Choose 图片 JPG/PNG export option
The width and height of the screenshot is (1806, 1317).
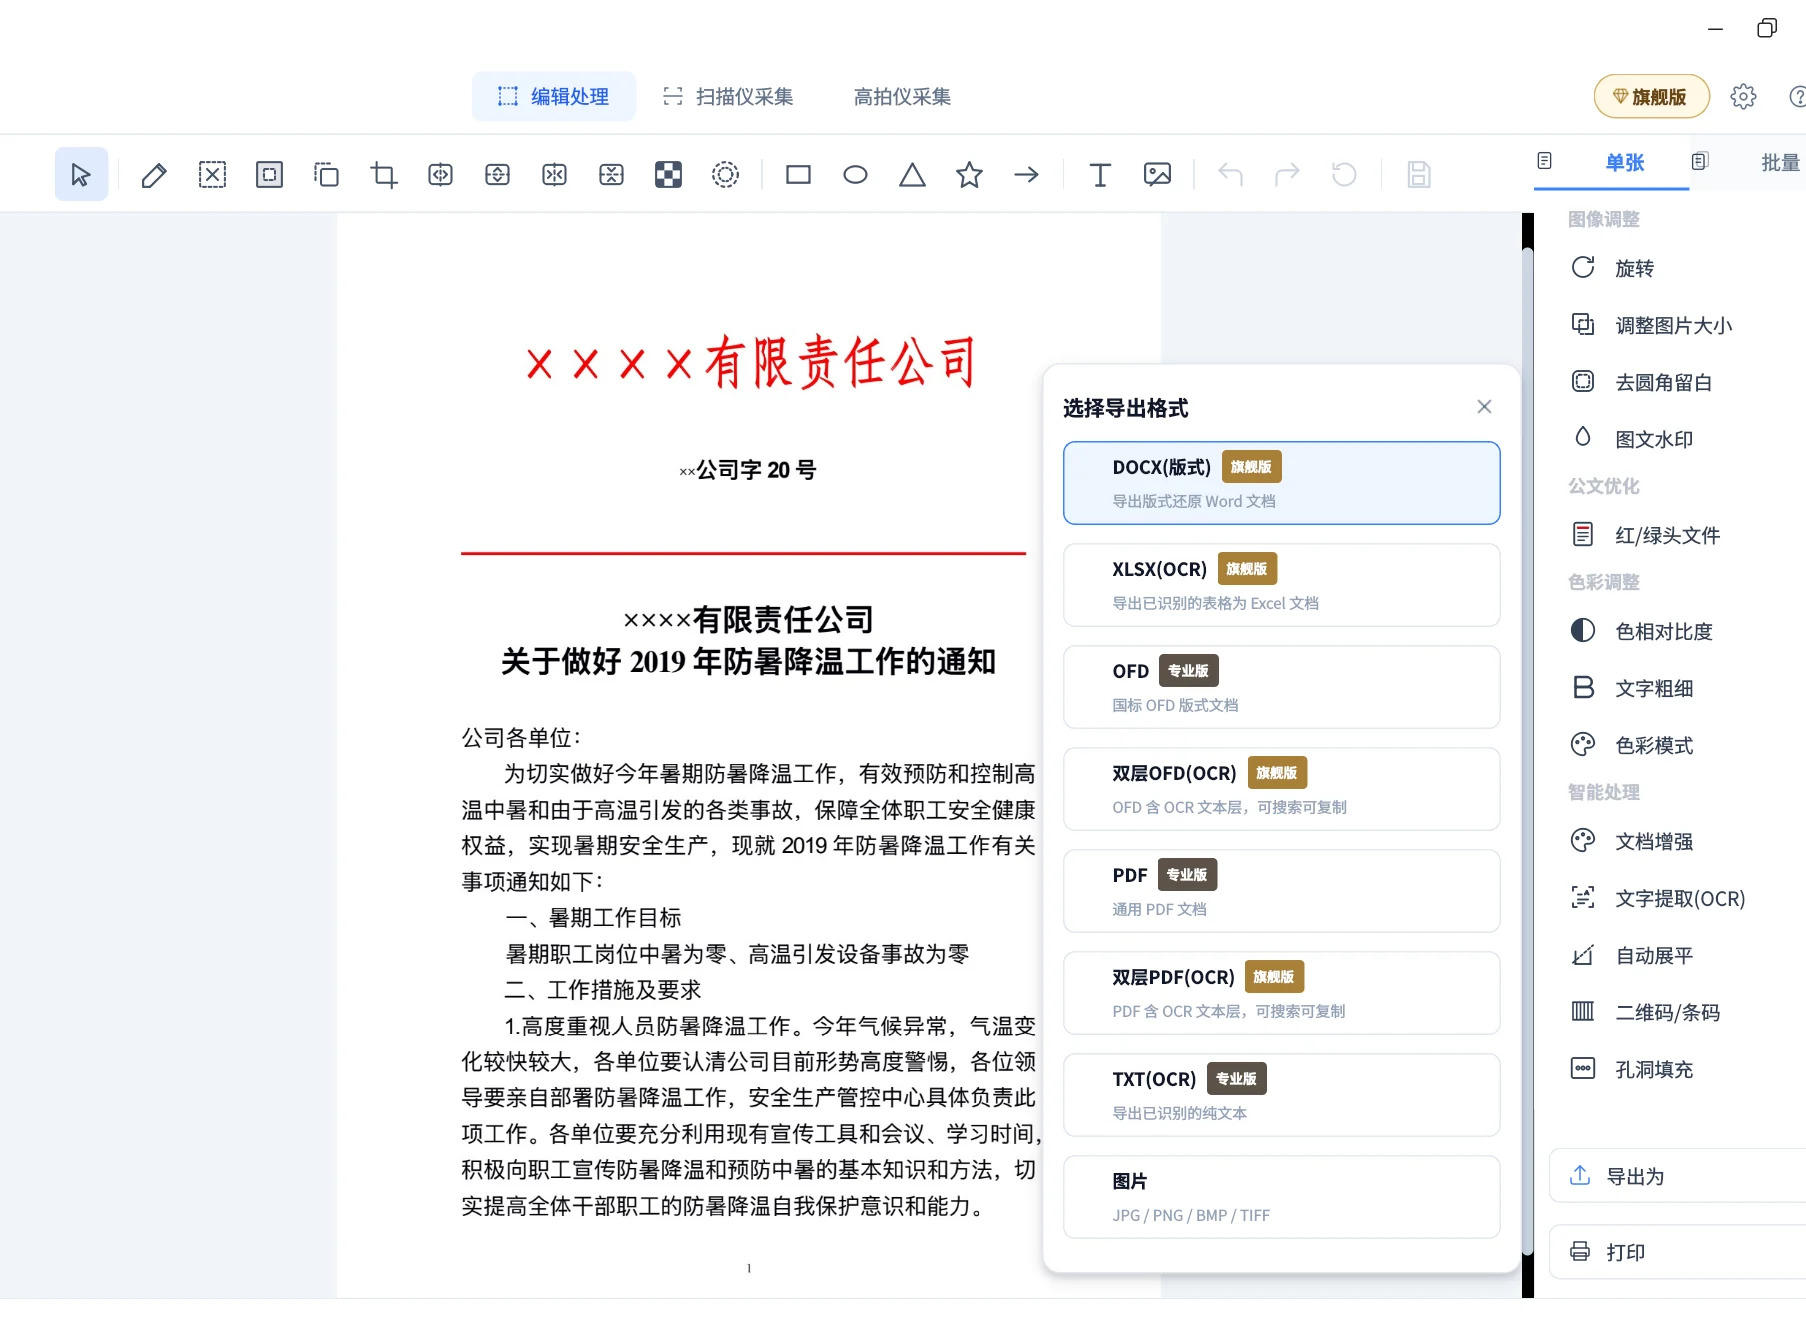1281,1197
